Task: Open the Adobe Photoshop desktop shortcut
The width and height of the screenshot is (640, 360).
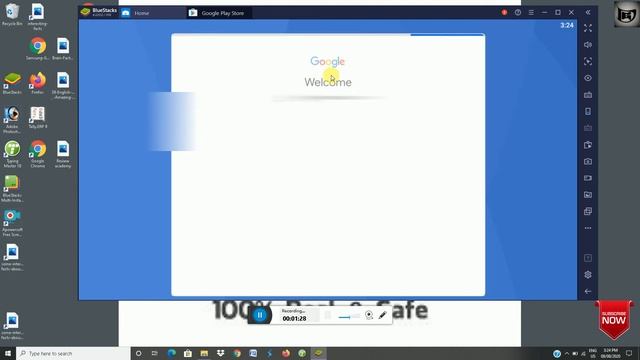Action: click(x=12, y=120)
